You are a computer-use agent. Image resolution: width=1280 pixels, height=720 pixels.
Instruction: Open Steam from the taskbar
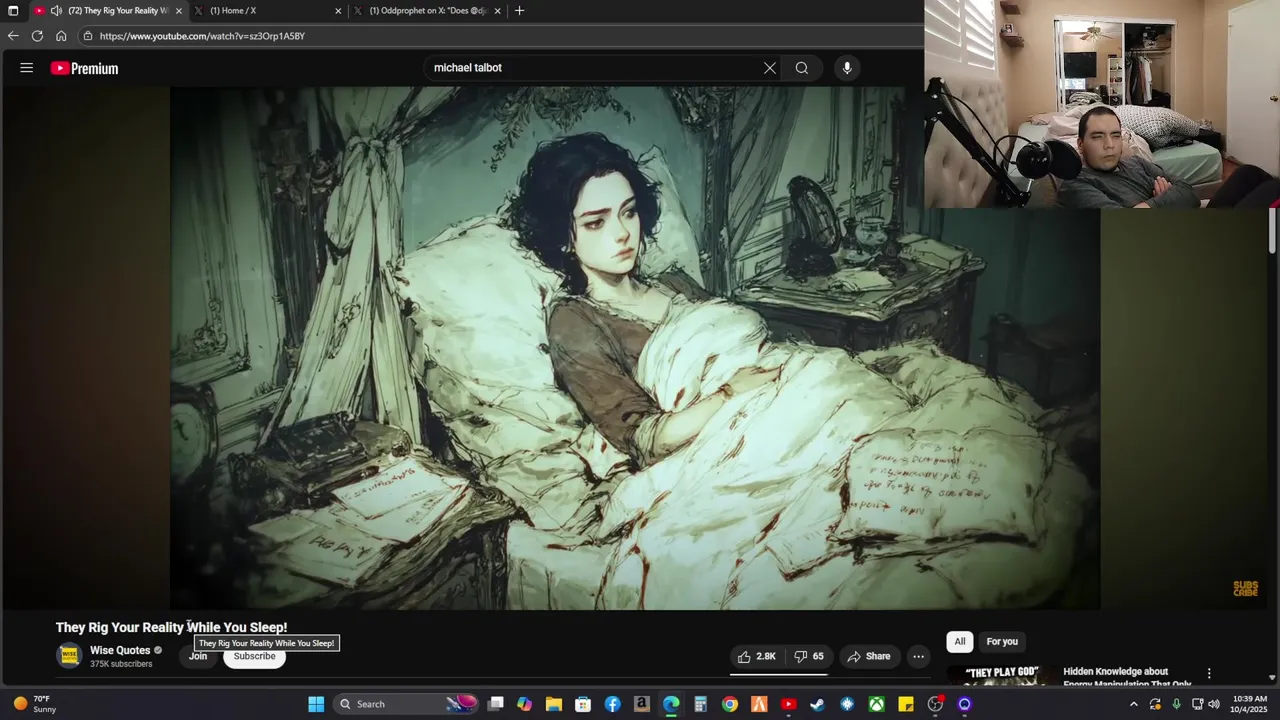tap(817, 704)
